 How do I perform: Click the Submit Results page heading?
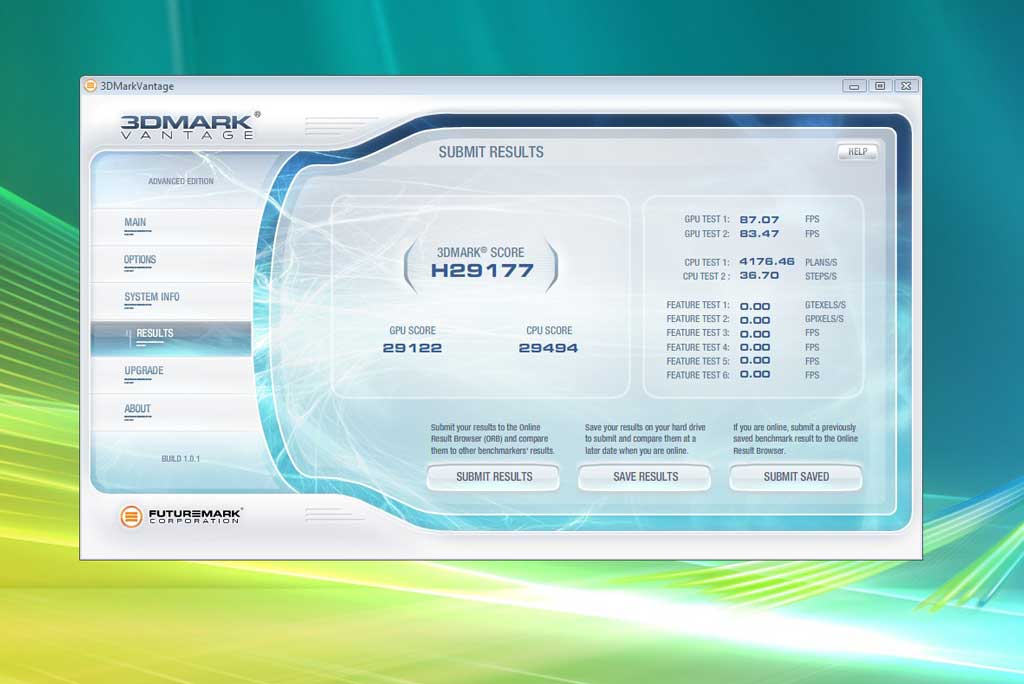coord(491,152)
